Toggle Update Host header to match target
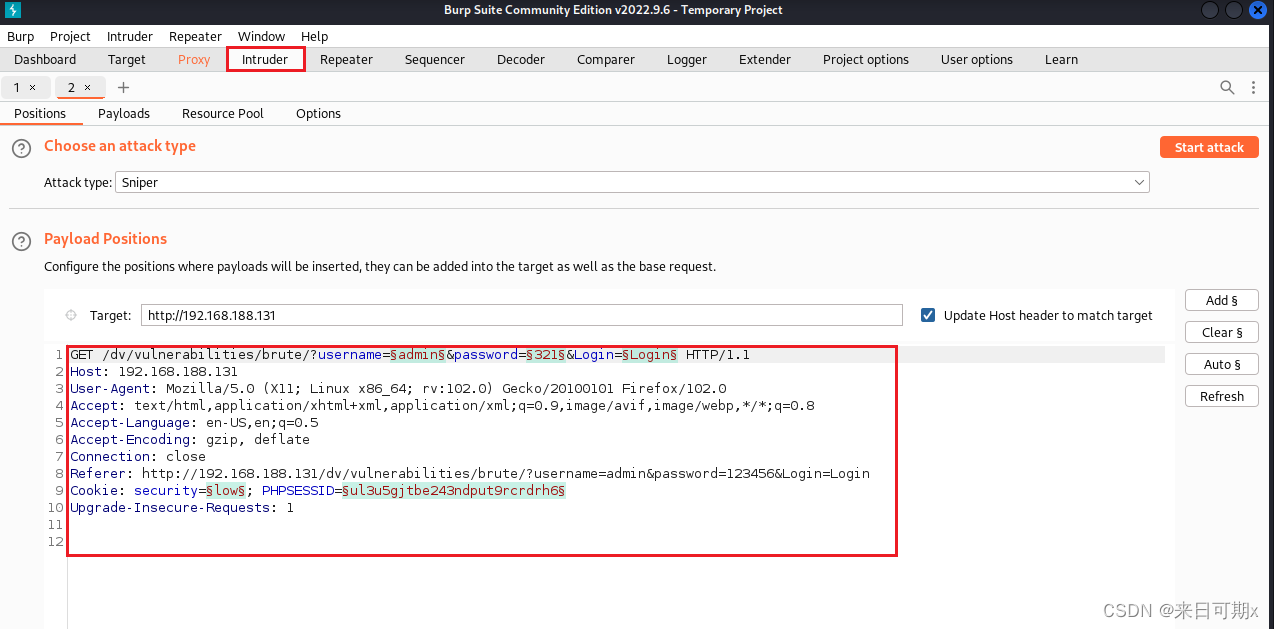Image resolution: width=1274 pixels, height=629 pixels. point(928,315)
